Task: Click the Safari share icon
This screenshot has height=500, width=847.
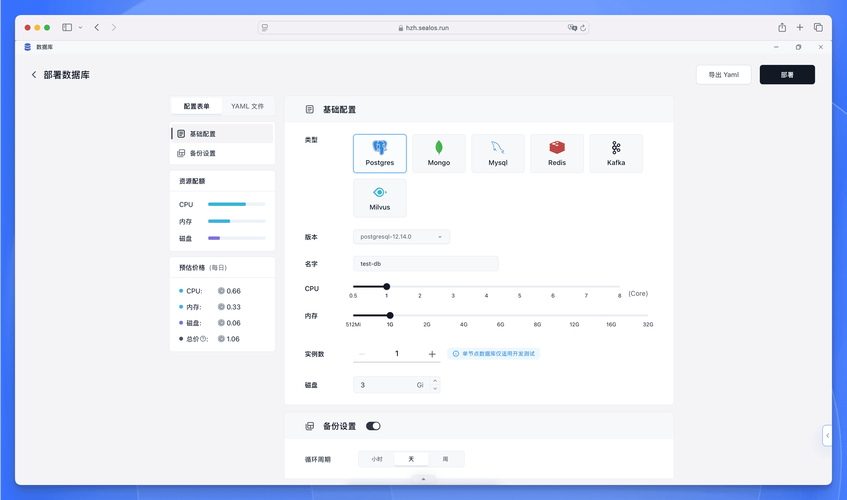Action: pos(782,27)
